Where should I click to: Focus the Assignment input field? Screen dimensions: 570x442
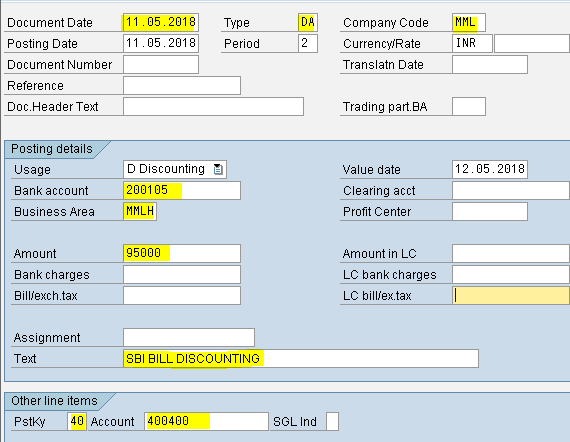[189, 337]
